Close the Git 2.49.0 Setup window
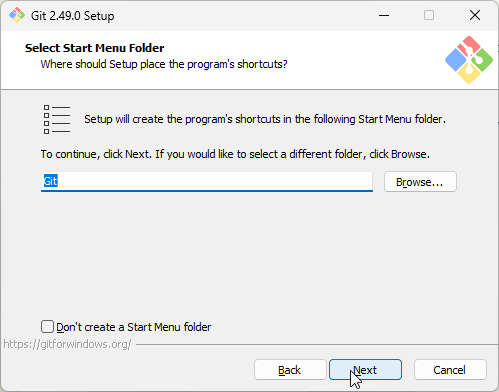Viewport: 499px width, 392px height. point(475,15)
